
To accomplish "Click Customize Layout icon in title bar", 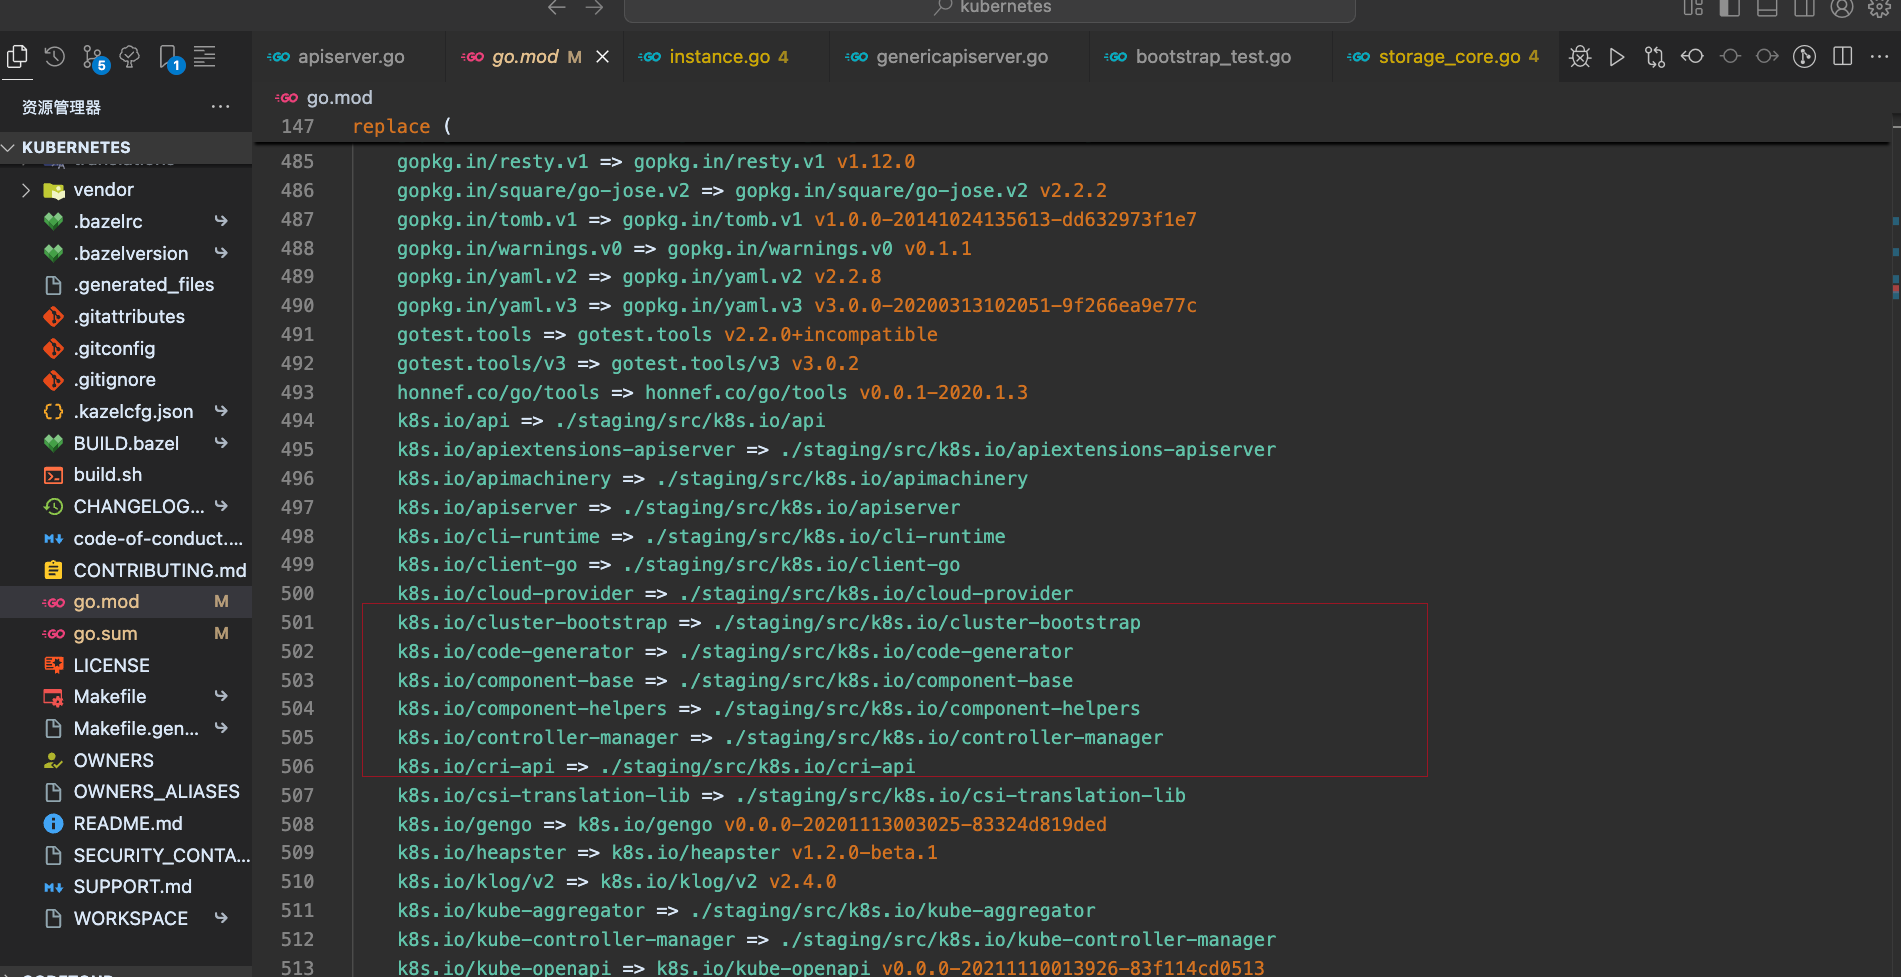I will tap(1693, 8).
